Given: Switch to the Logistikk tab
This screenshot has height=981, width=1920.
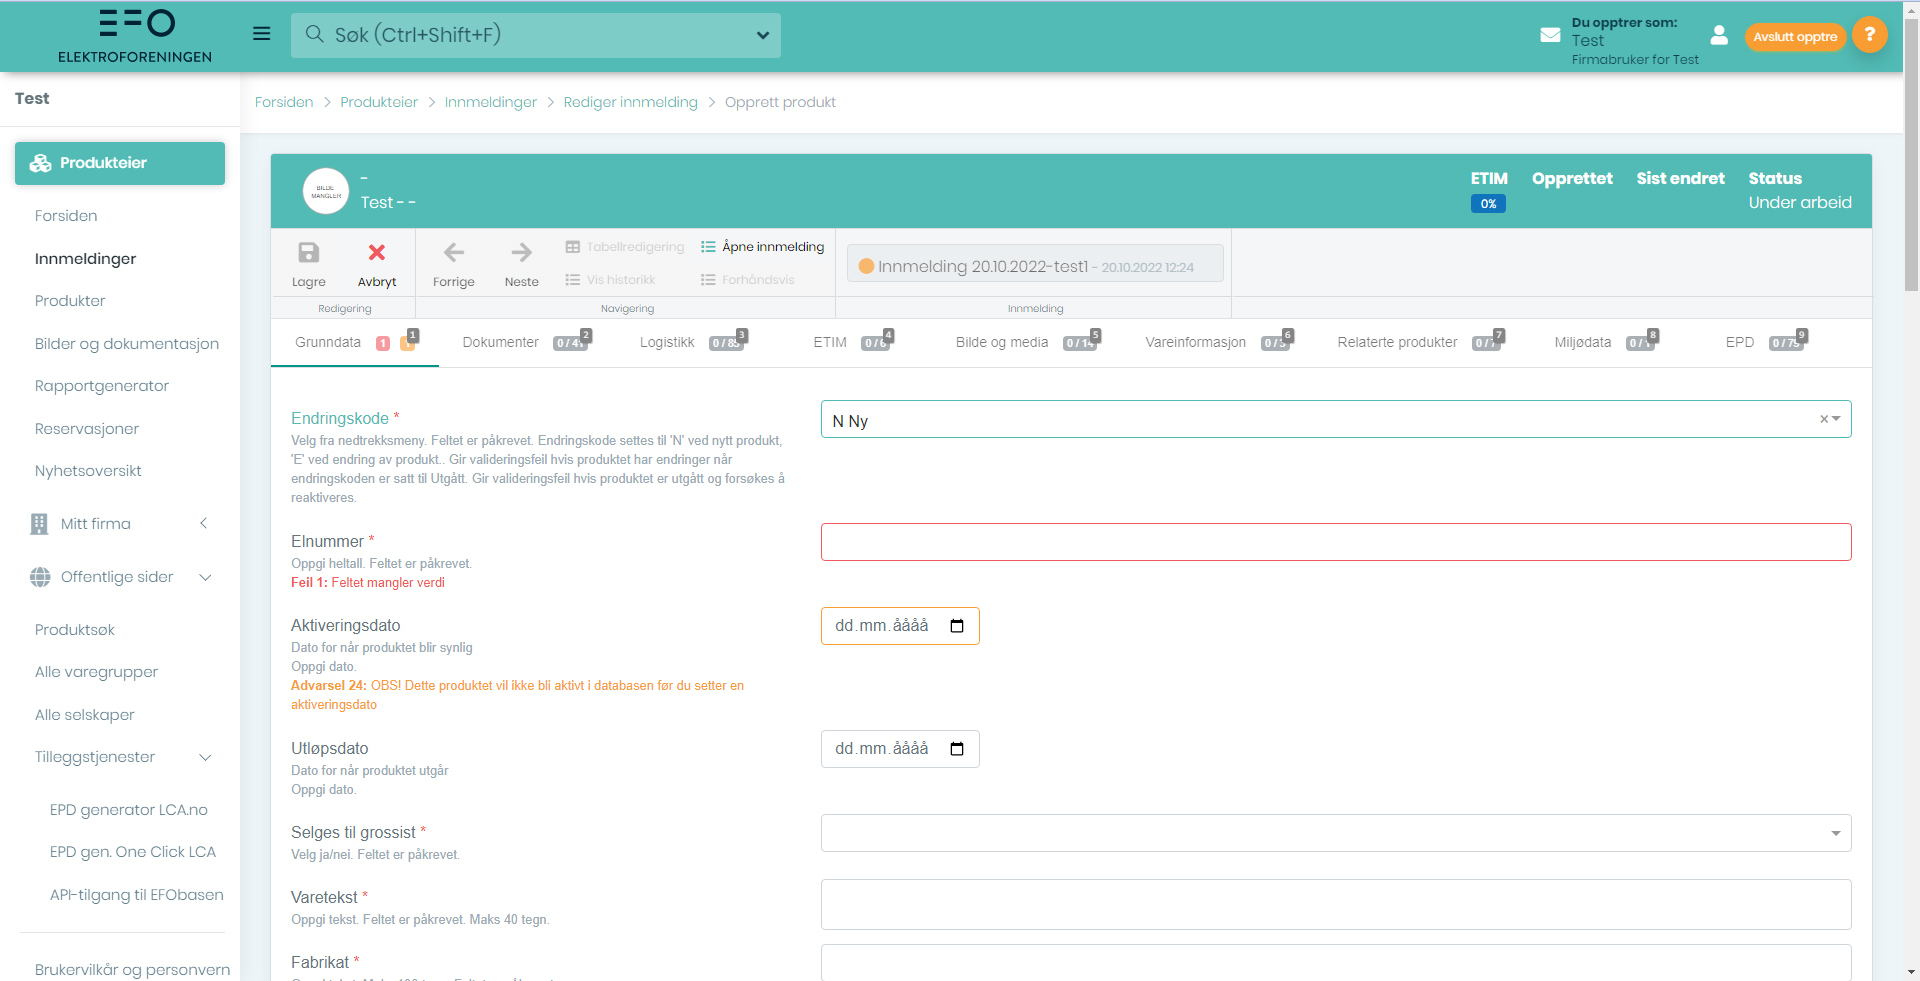Looking at the screenshot, I should coord(667,342).
